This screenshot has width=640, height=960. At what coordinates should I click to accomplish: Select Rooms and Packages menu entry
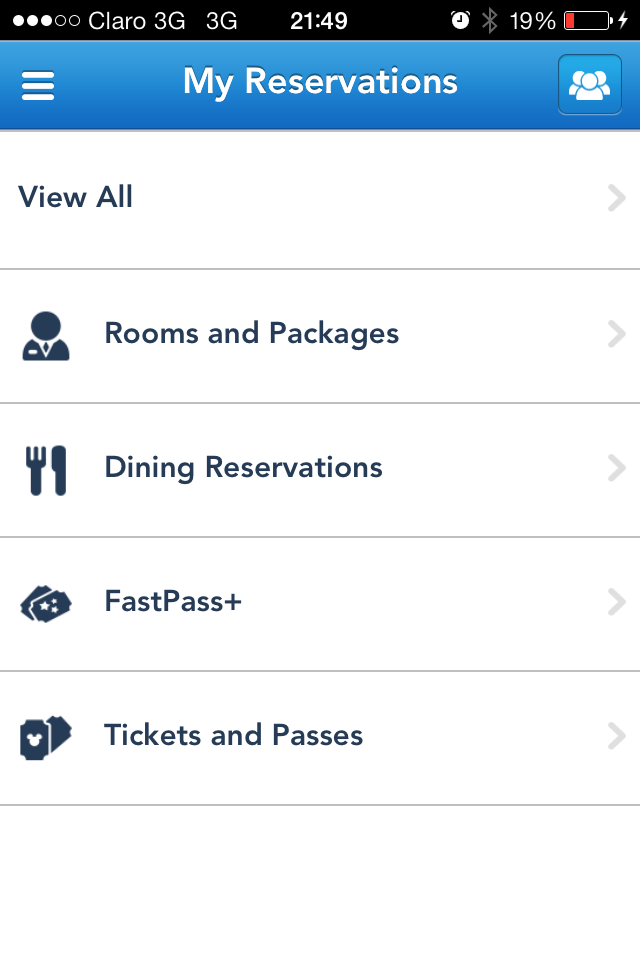pos(320,336)
